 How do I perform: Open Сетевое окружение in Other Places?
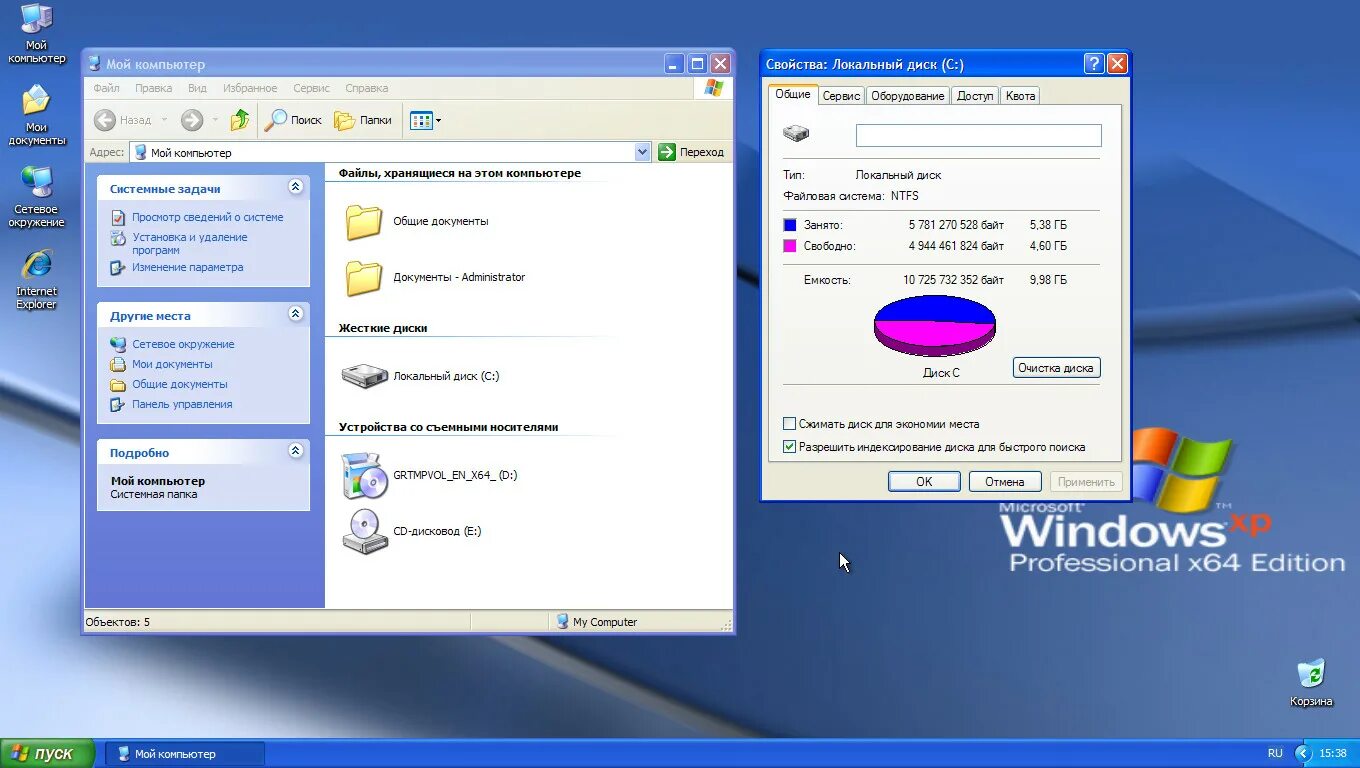(x=183, y=344)
